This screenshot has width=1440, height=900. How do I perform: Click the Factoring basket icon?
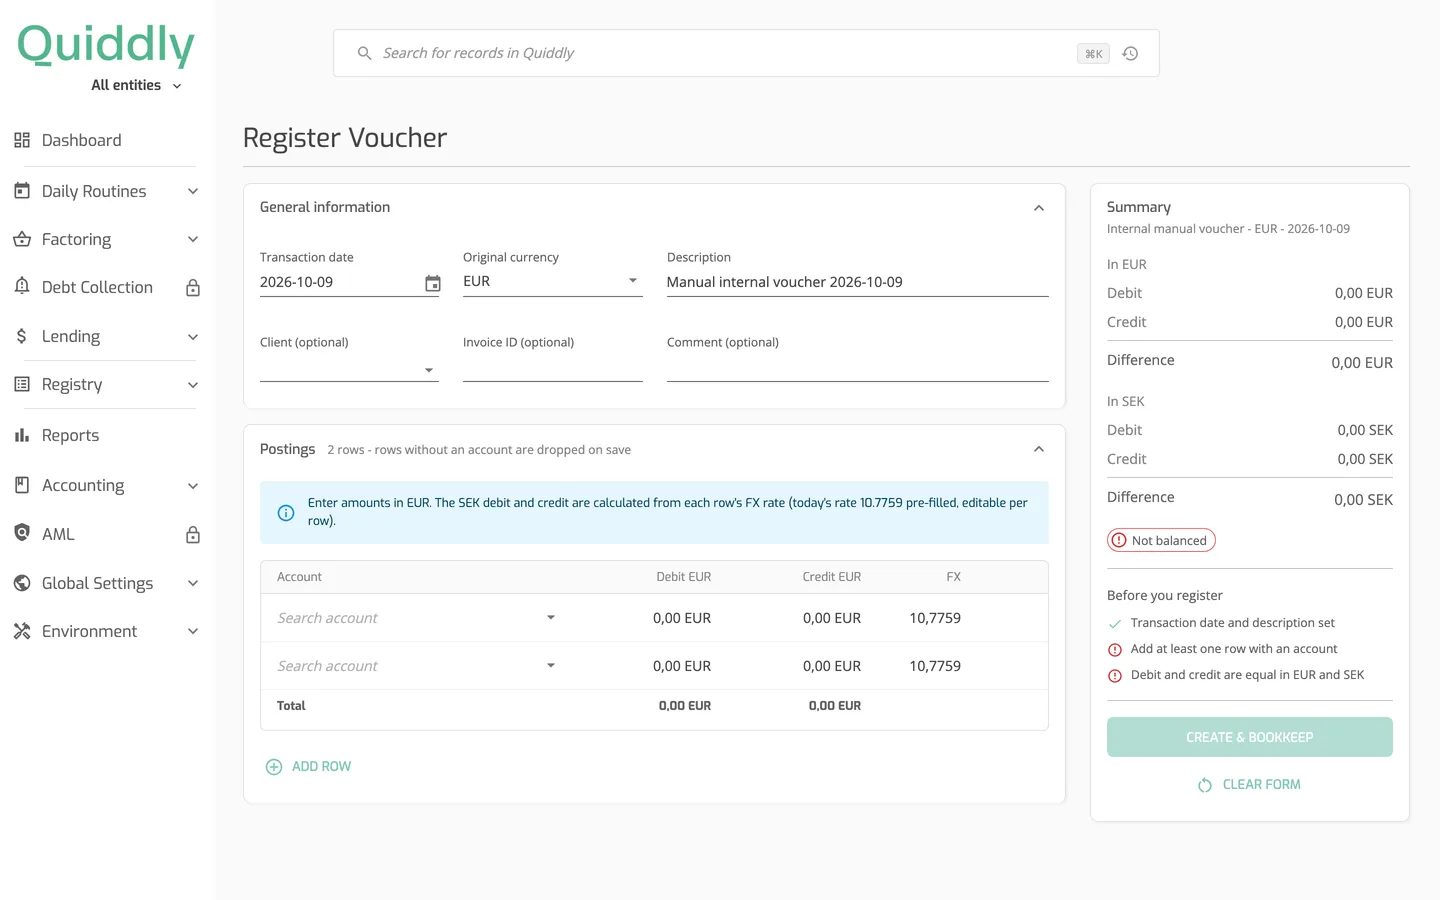tap(22, 239)
